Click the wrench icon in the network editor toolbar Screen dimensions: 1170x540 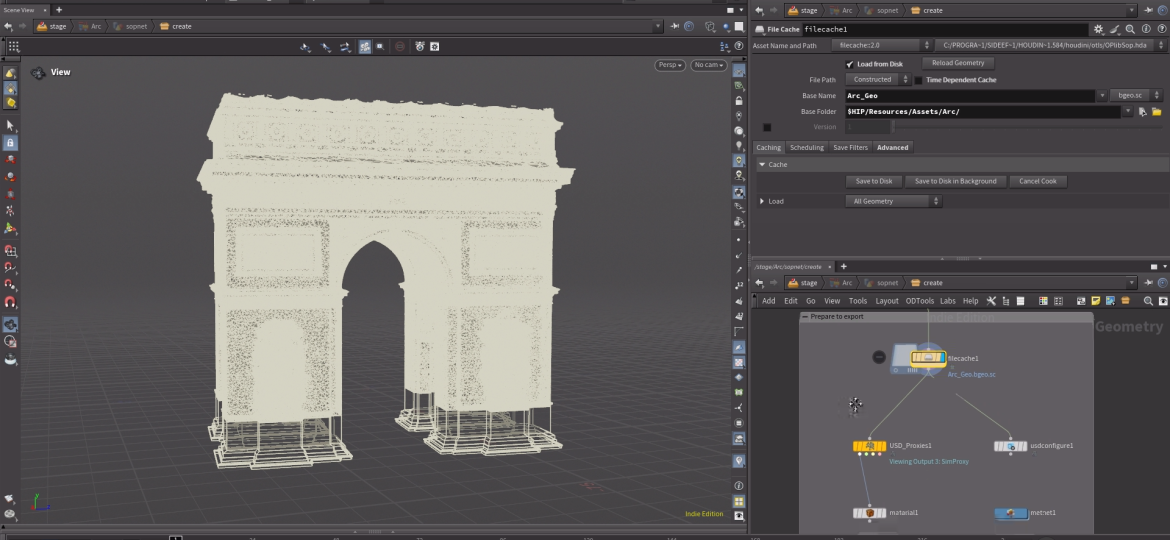(x=991, y=301)
